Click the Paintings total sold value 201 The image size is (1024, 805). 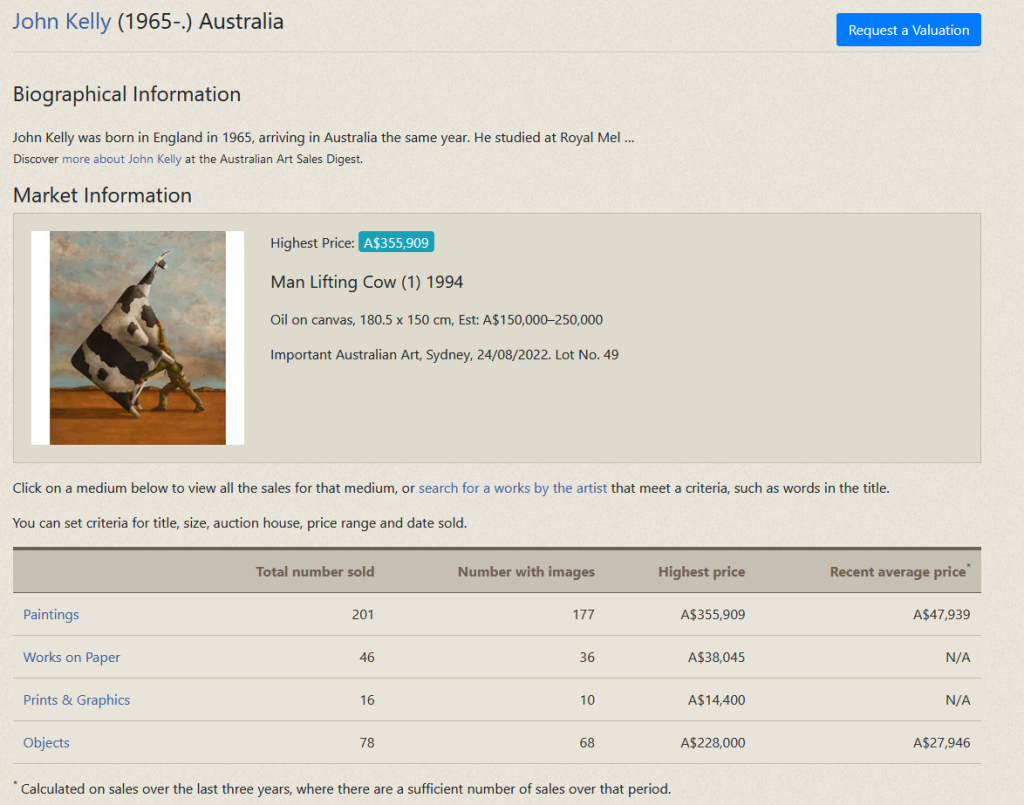362,614
